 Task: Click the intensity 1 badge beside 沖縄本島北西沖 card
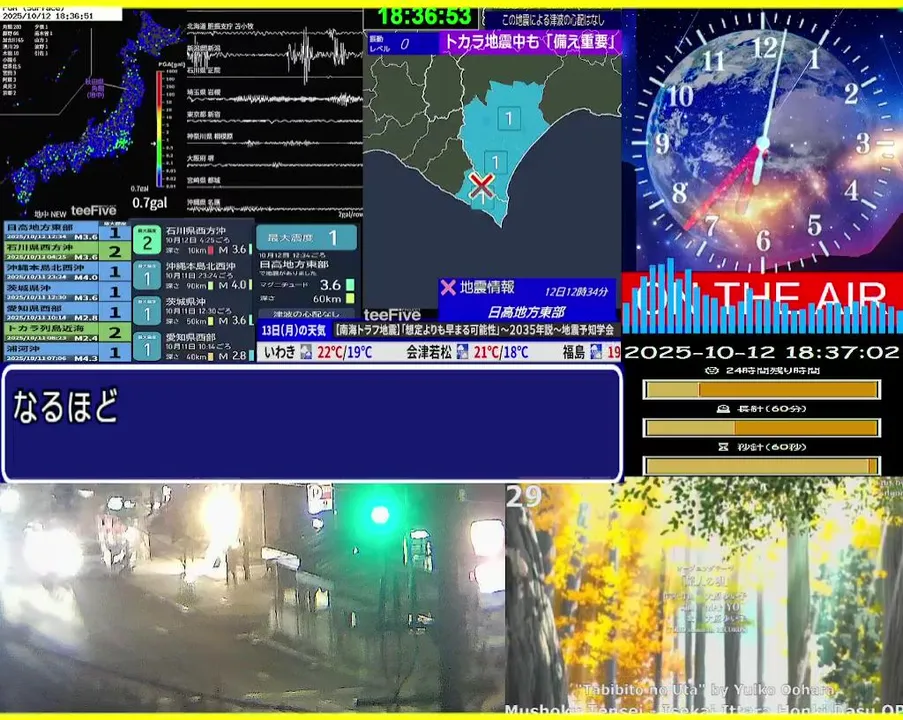(147, 276)
